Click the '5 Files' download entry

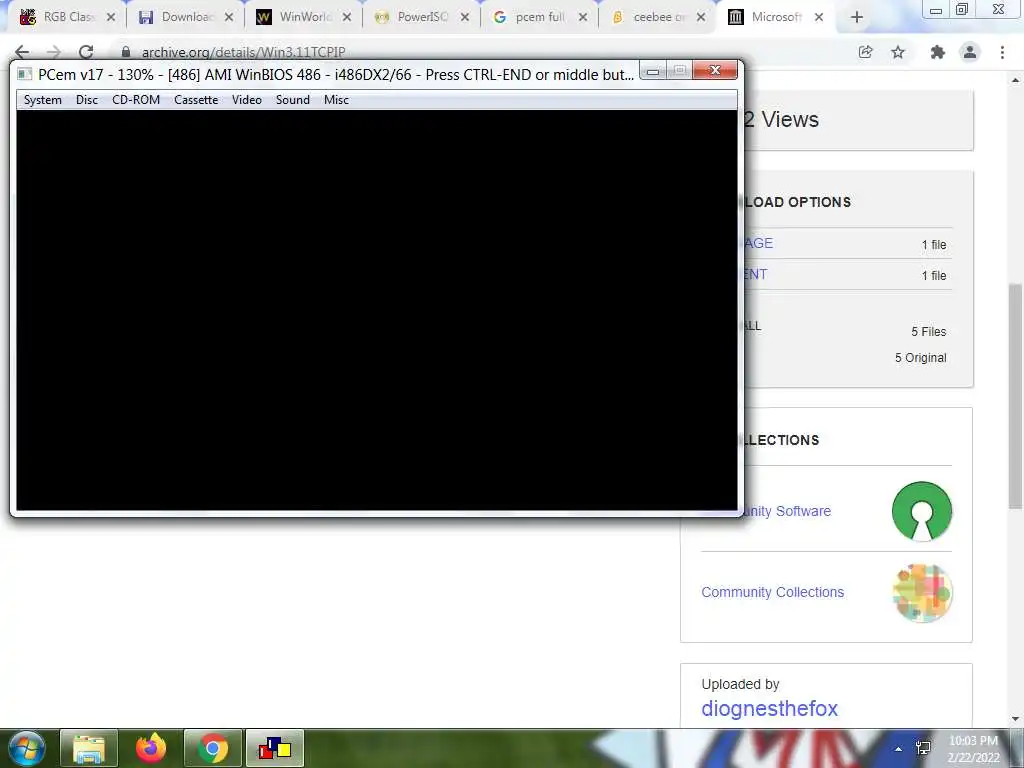[928, 332]
